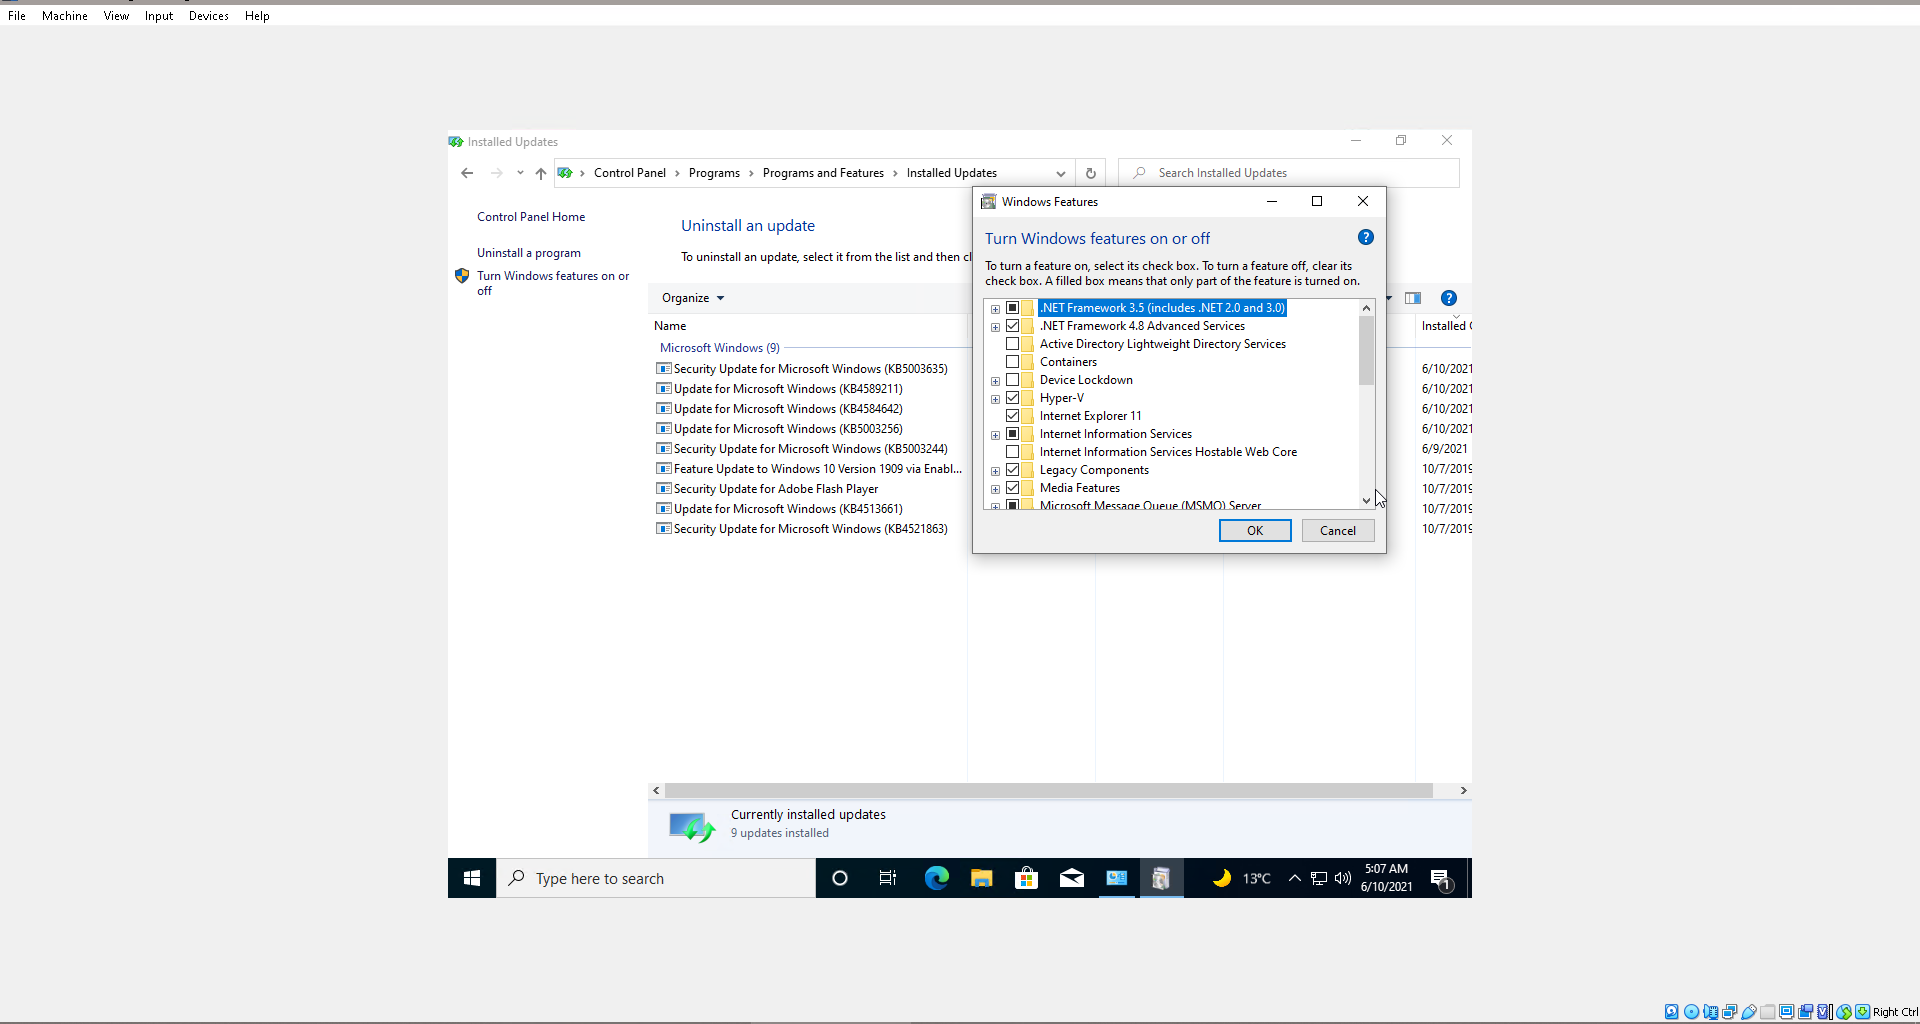The image size is (1920, 1024).
Task: Toggle .NET Framework 3.5 checkbox
Action: point(1013,308)
